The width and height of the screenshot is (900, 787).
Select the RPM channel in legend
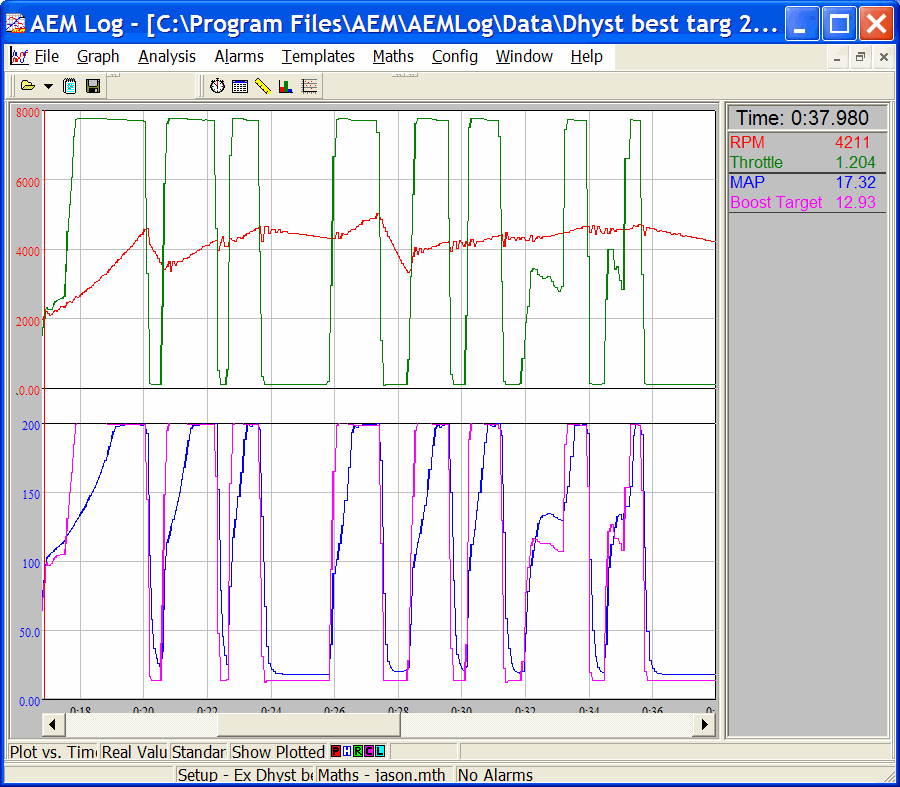(x=807, y=142)
